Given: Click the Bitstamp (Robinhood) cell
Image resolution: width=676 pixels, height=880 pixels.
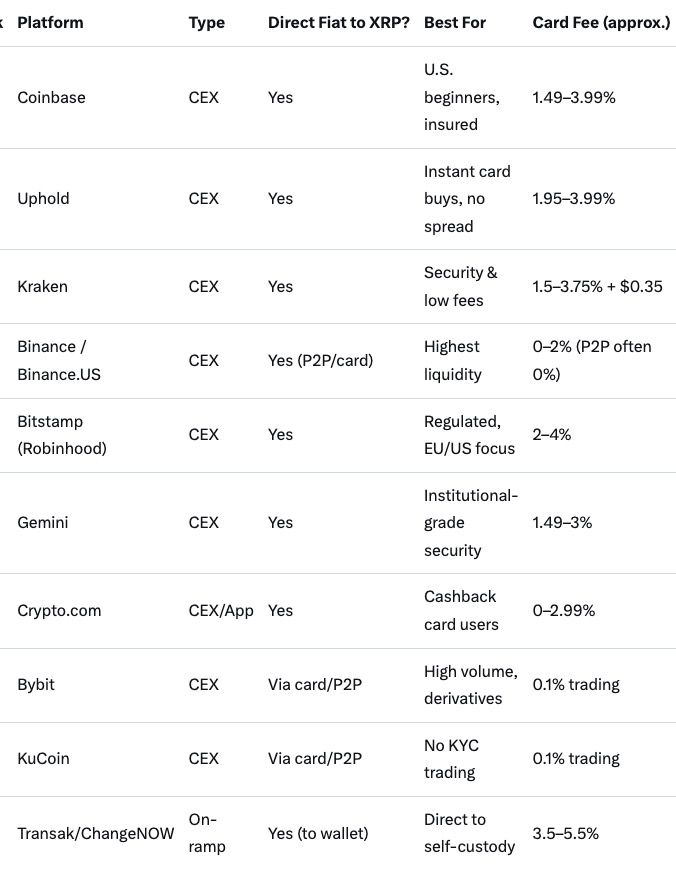Looking at the screenshot, I should 62,435.
